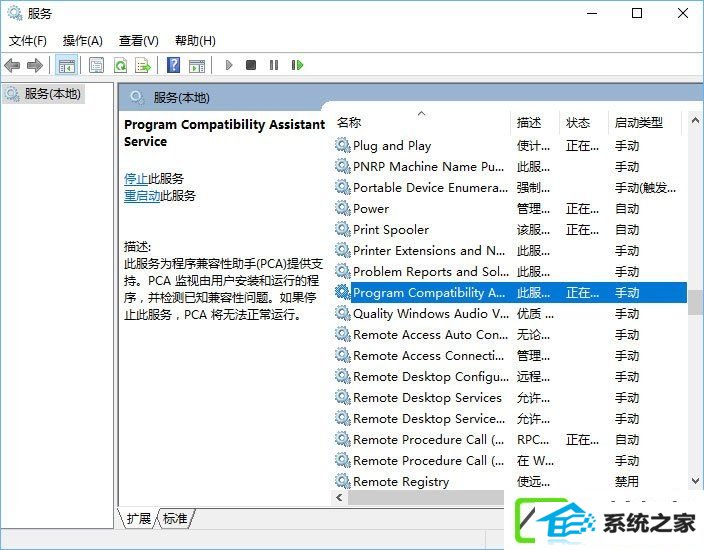704x550 pixels.
Task: Select the gear icon of Print Spooler
Action: tap(343, 229)
